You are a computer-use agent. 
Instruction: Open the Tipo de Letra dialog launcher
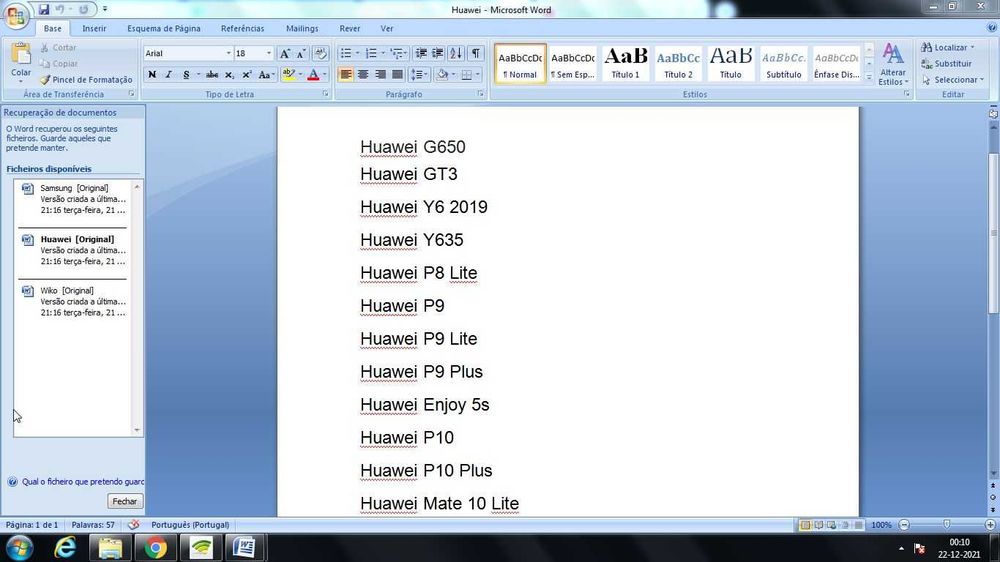pos(325,94)
